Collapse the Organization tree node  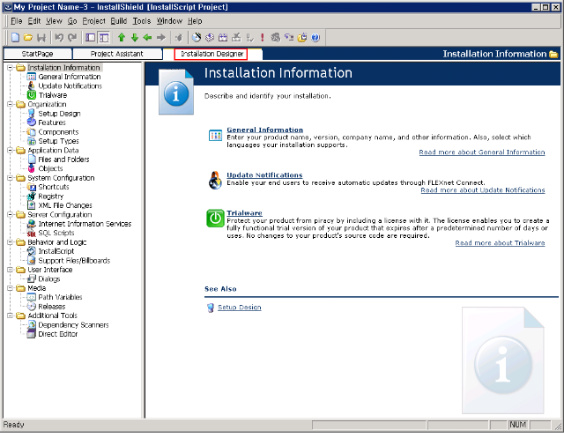(x=10, y=104)
